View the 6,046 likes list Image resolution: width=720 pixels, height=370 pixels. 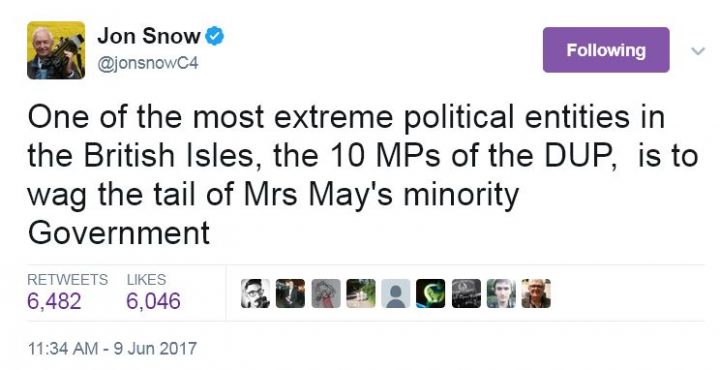(x=153, y=301)
